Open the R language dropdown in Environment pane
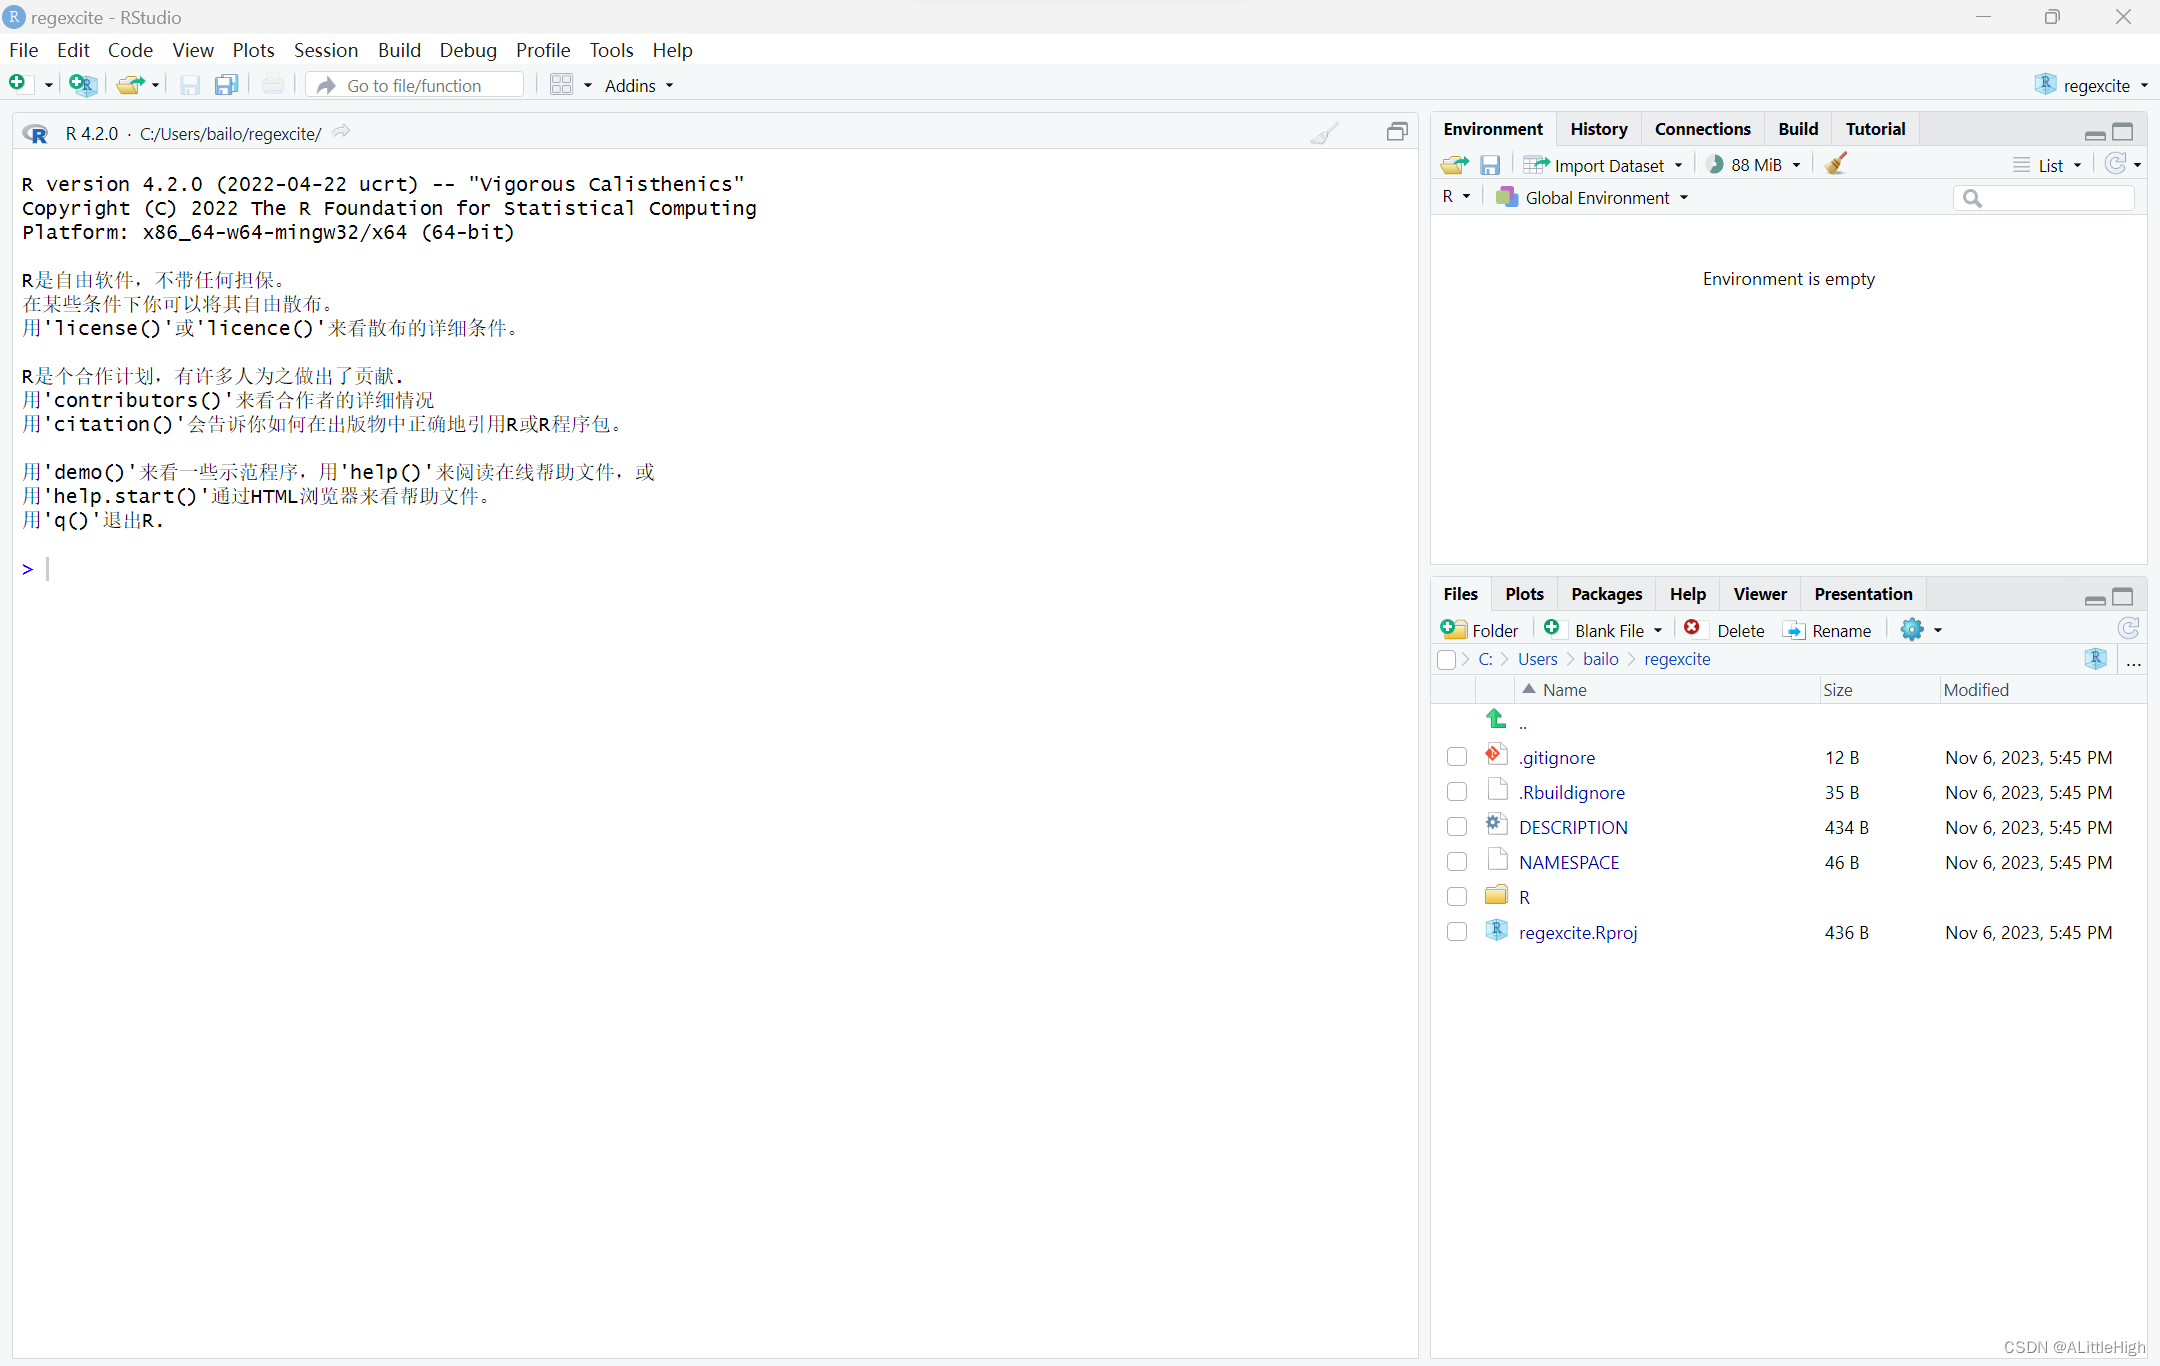This screenshot has height=1366, width=2160. coord(1456,197)
